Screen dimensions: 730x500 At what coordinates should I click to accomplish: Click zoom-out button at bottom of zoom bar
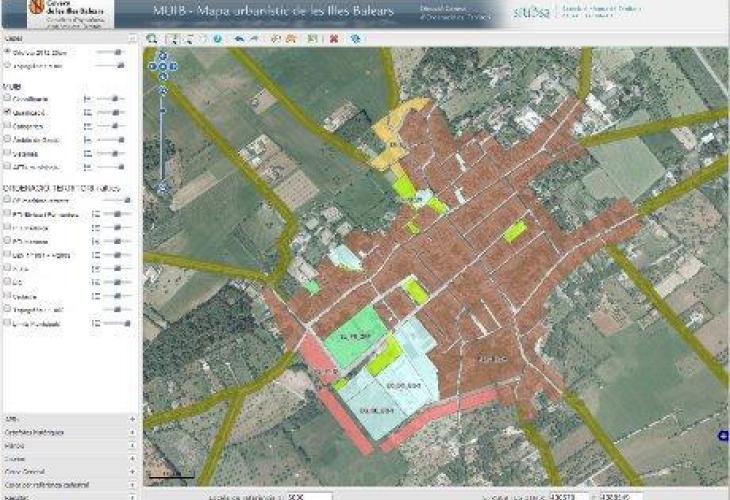point(162,187)
